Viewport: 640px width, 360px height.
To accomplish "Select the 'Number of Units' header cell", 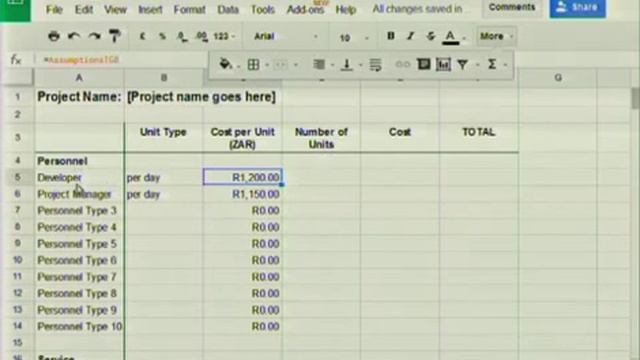I will point(321,138).
